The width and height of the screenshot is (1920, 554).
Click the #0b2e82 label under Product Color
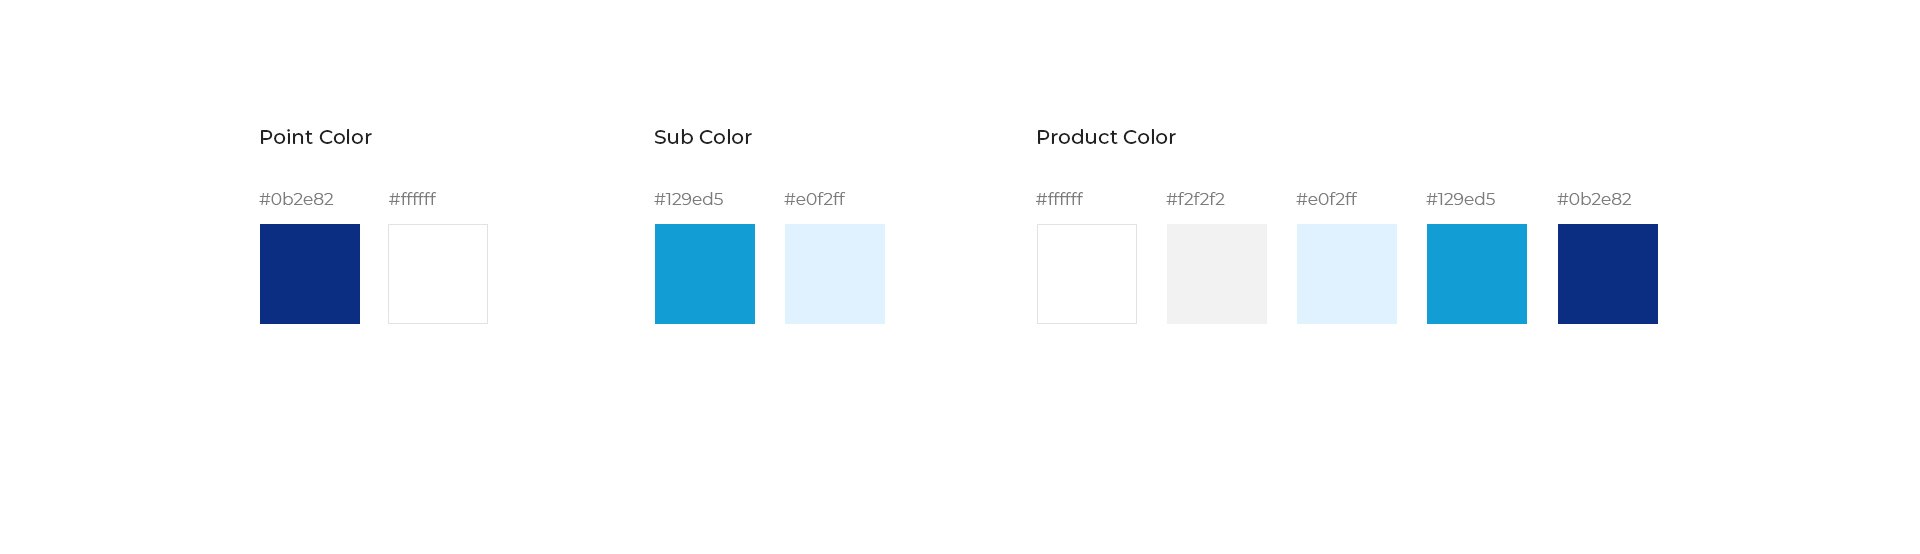pos(1594,199)
